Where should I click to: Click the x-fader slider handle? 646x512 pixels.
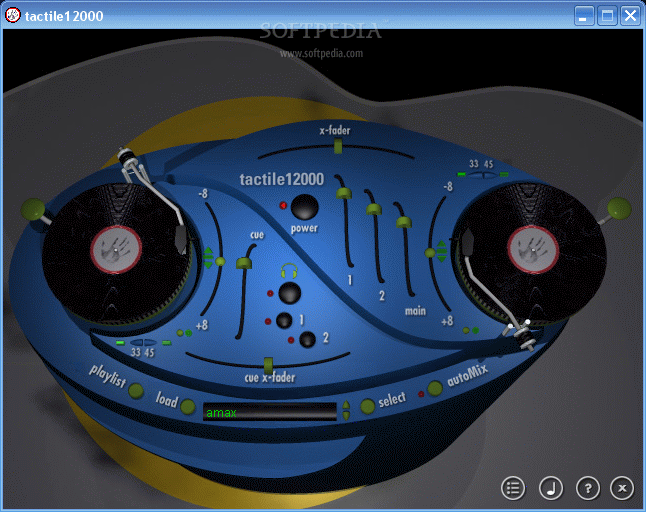point(338,146)
